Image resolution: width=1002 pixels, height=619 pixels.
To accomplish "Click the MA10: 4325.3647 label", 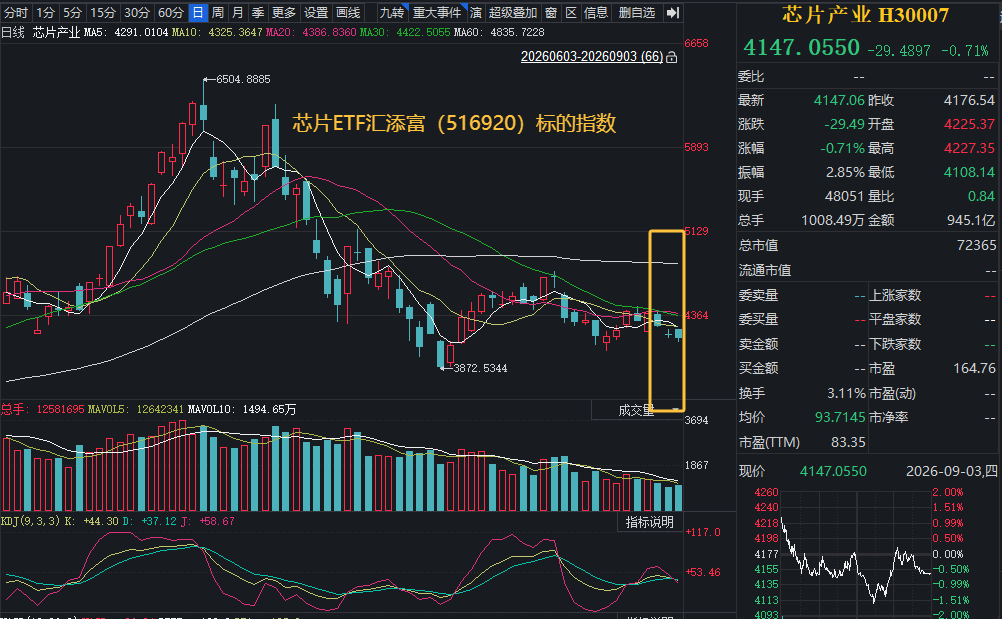I will 217,32.
